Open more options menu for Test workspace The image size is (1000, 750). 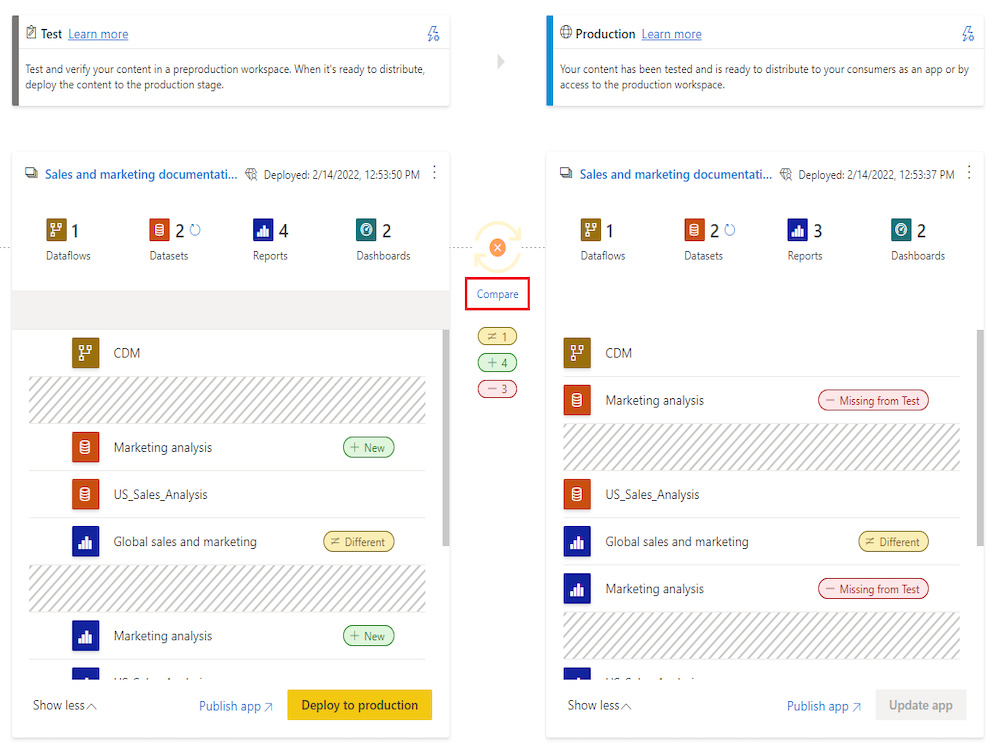pos(434,173)
